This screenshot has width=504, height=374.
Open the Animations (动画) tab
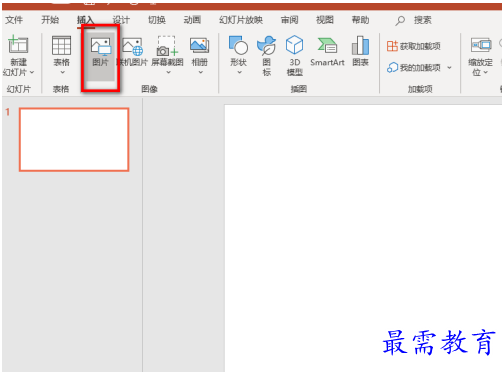192,20
